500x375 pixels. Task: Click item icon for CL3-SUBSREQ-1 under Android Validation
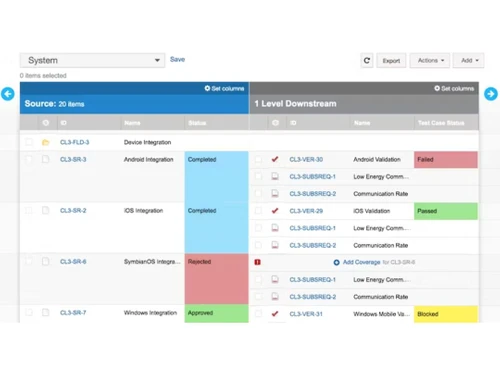pyautogui.click(x=275, y=176)
